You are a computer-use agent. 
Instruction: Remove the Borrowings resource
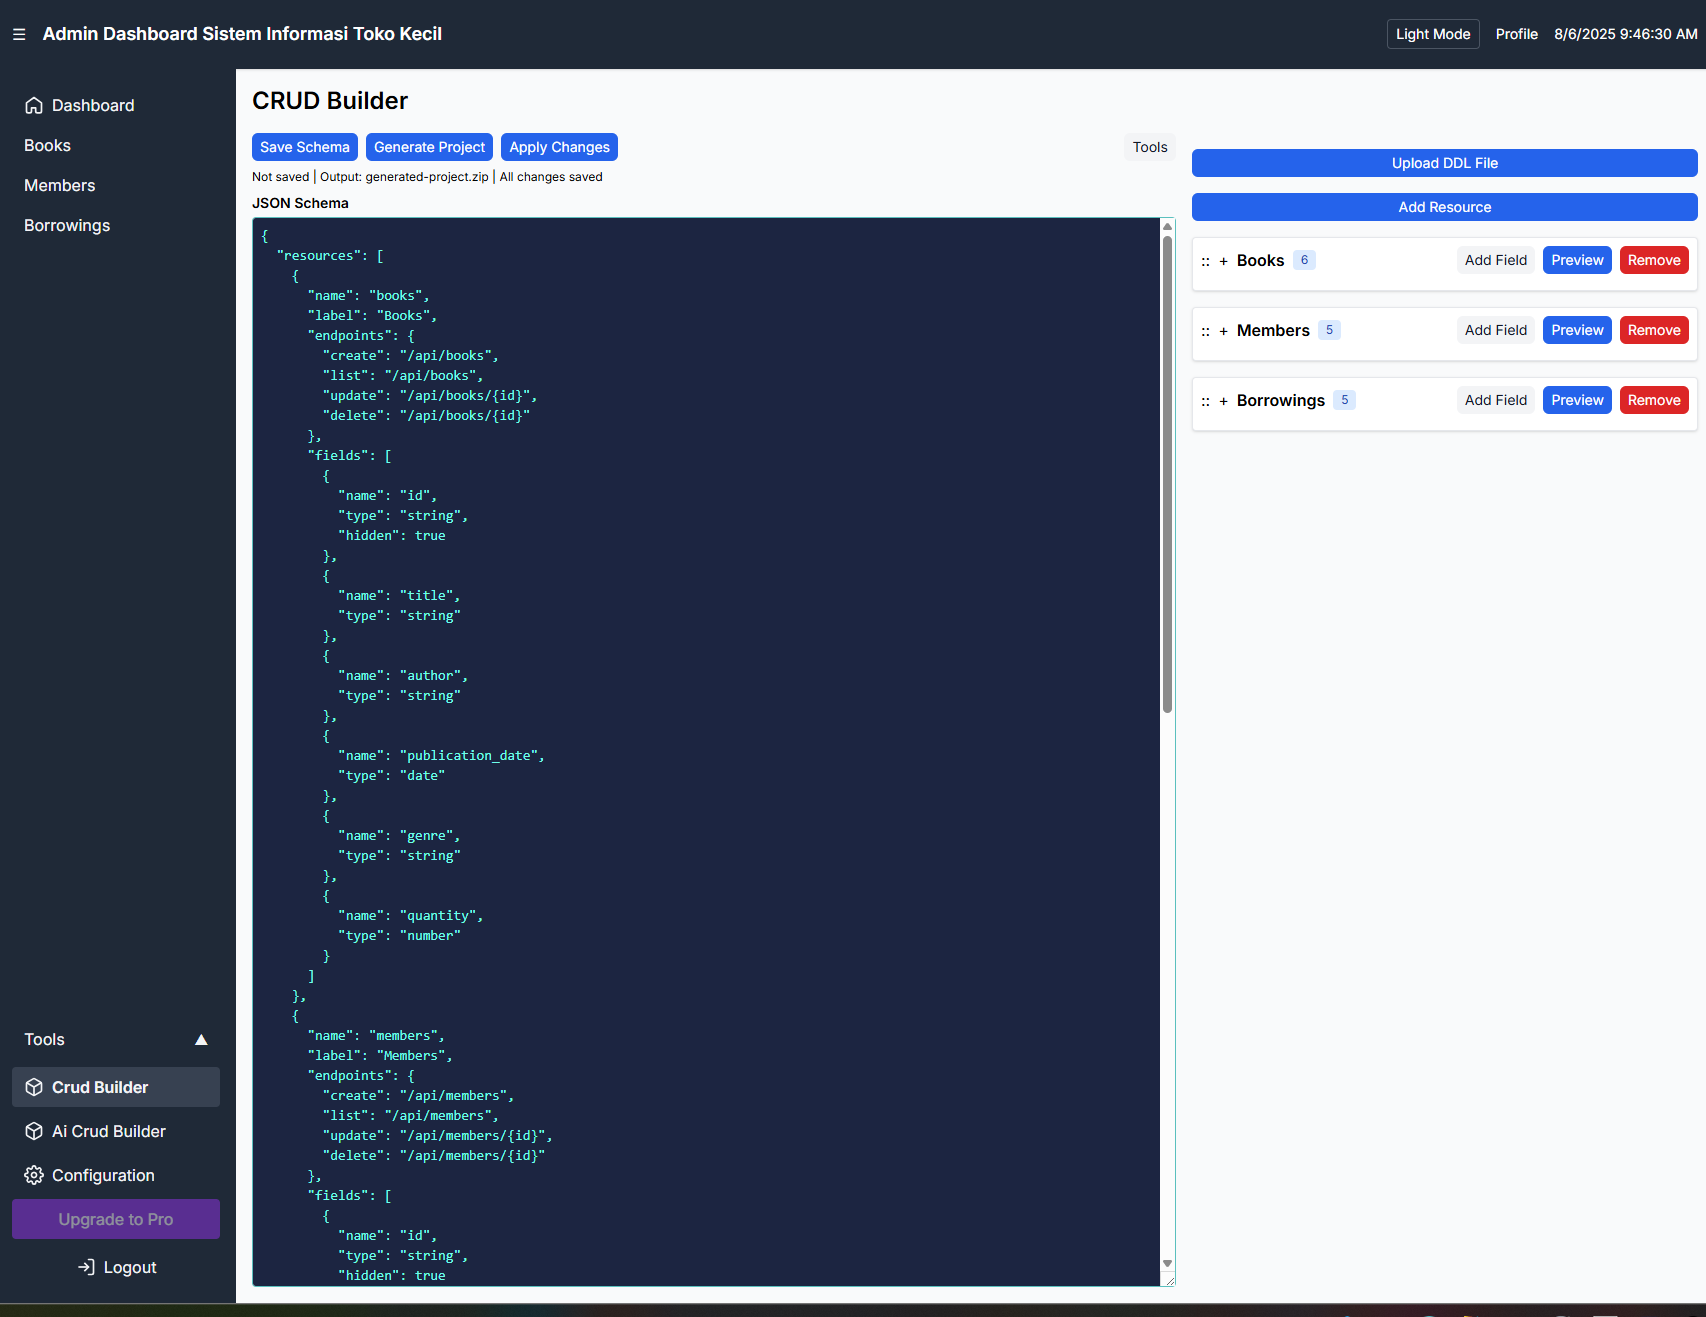pos(1654,400)
